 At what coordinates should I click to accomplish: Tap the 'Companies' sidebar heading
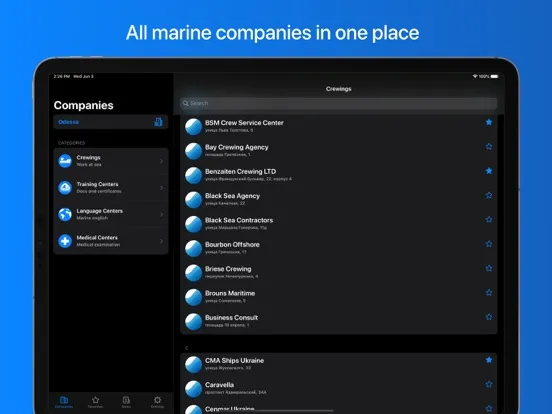pyautogui.click(x=83, y=105)
